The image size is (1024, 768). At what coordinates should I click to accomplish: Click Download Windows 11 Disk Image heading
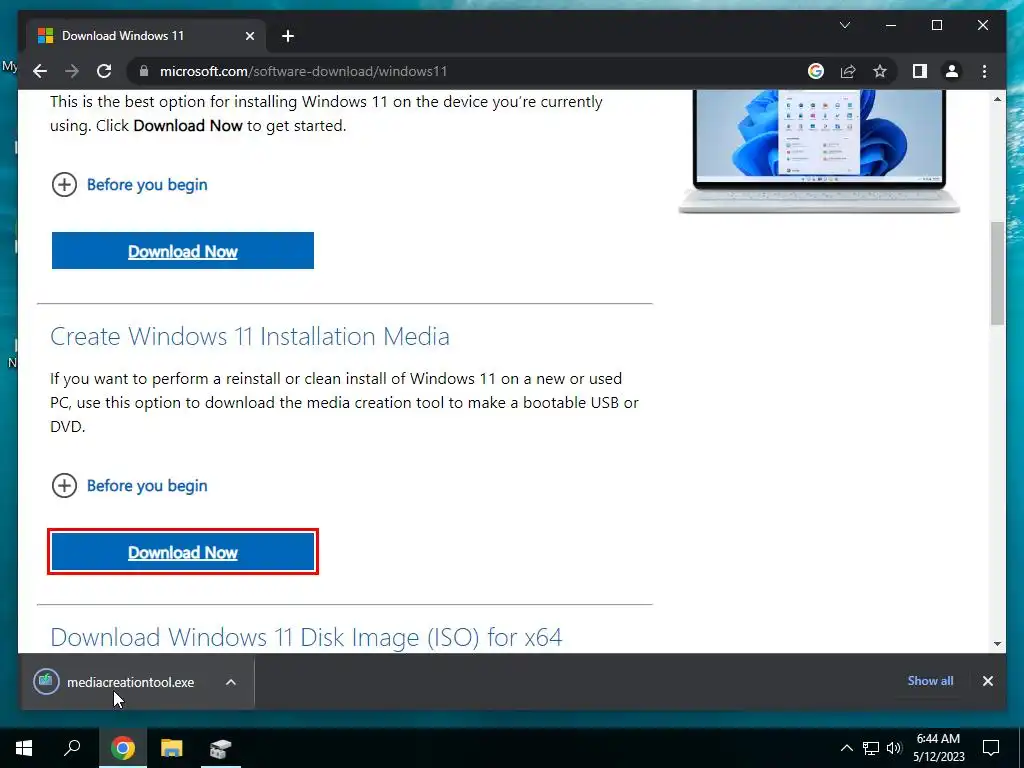(306, 637)
